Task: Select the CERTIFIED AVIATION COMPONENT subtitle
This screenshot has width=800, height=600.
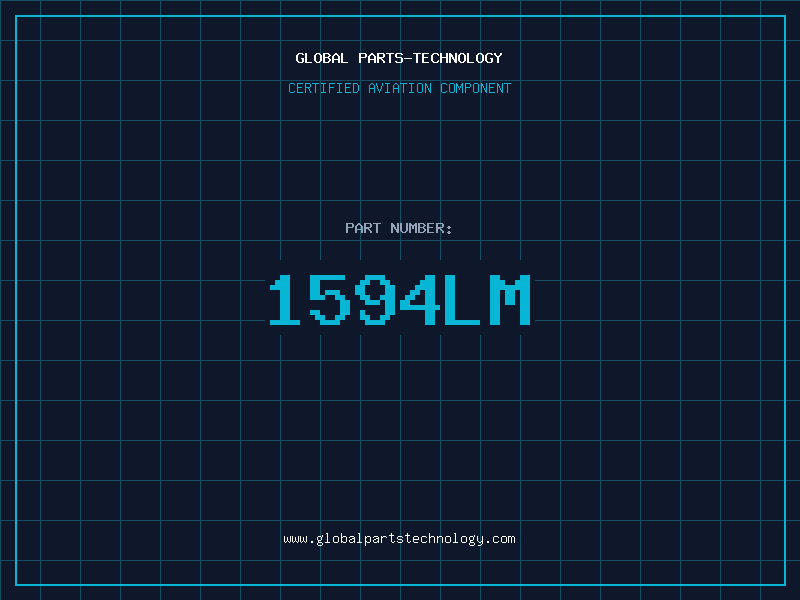Action: tap(399, 88)
